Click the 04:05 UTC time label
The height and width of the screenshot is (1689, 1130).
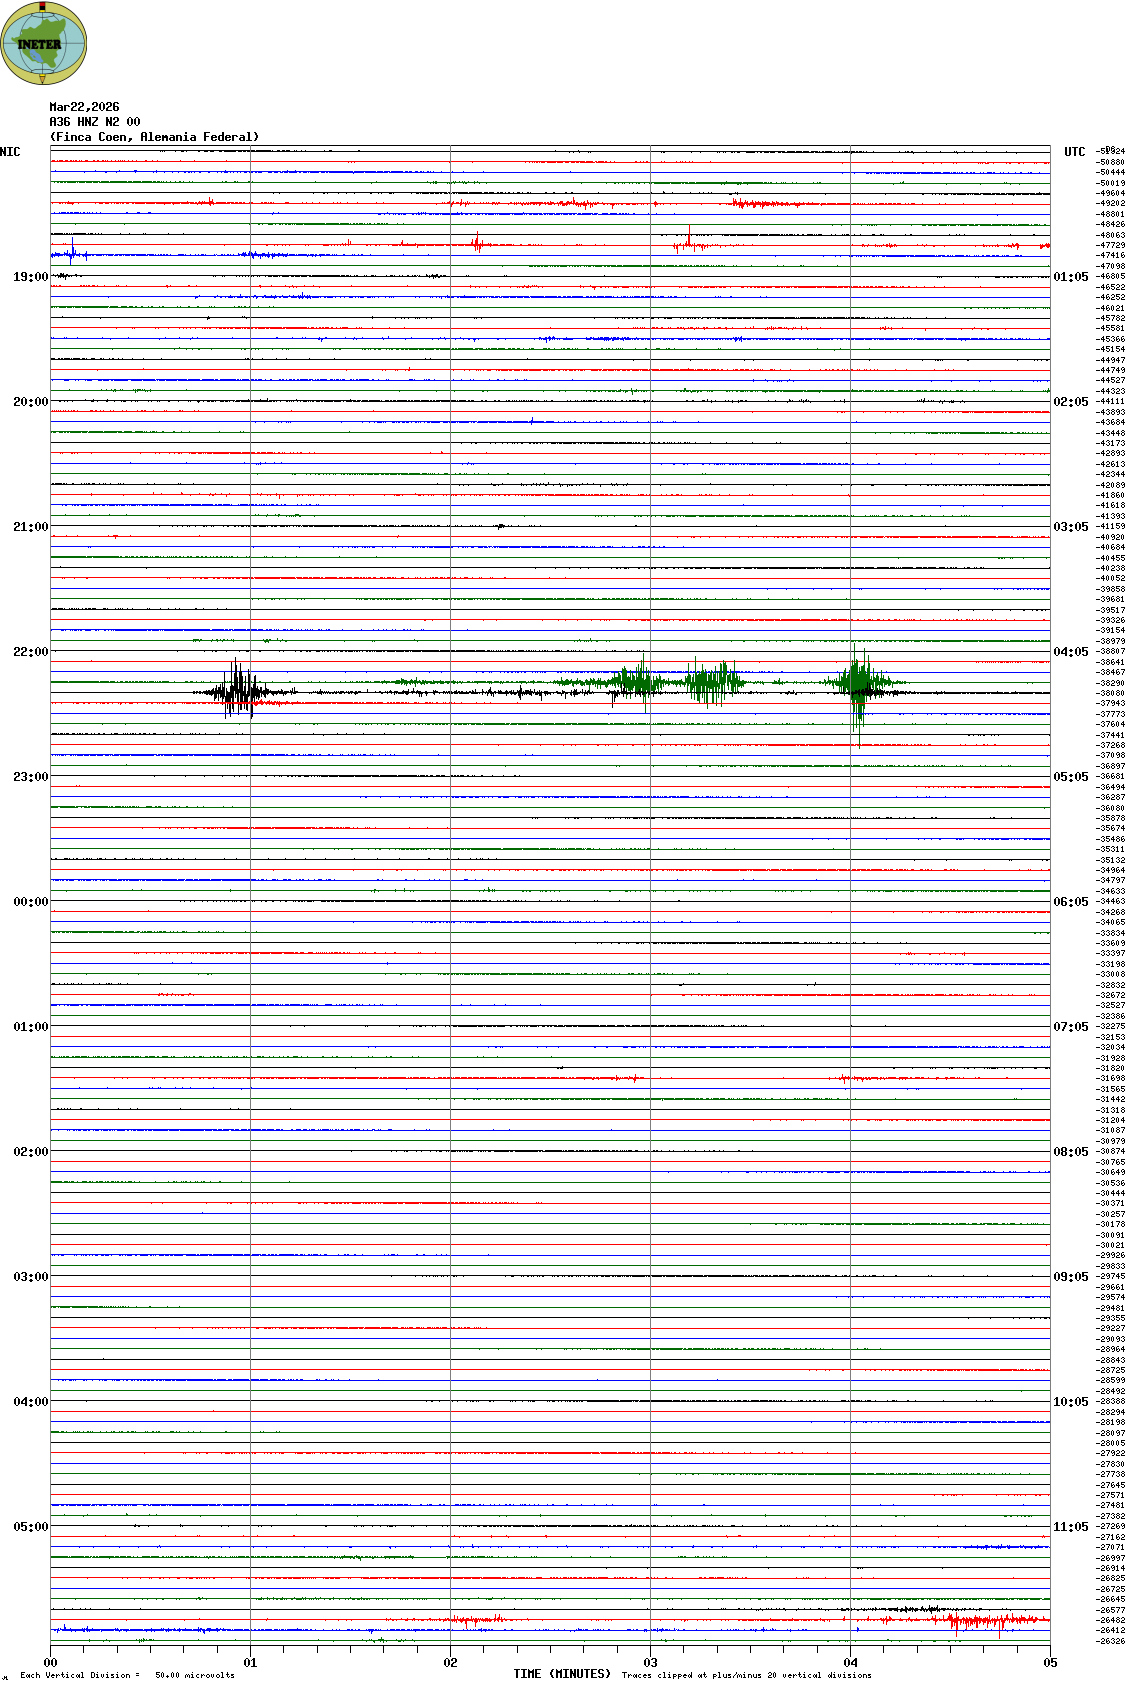(1070, 652)
